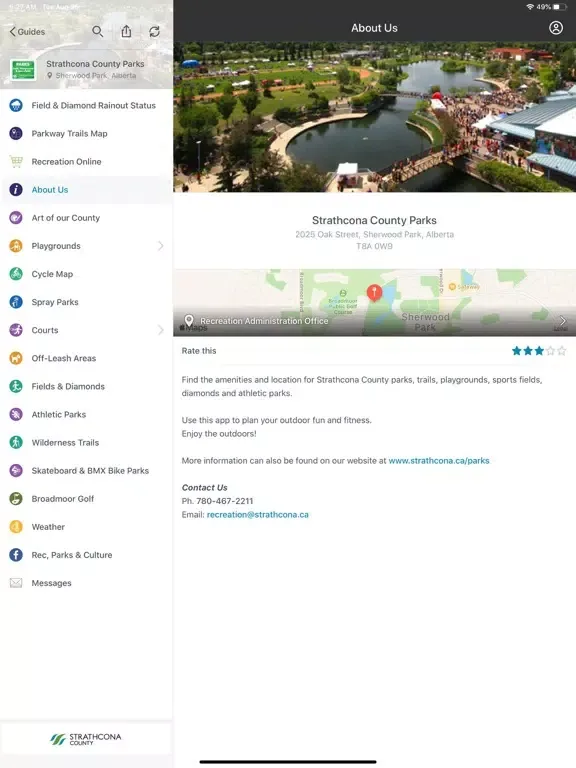Click the Wi-Fi status icon
The height and width of the screenshot is (768, 576).
coord(530,7)
